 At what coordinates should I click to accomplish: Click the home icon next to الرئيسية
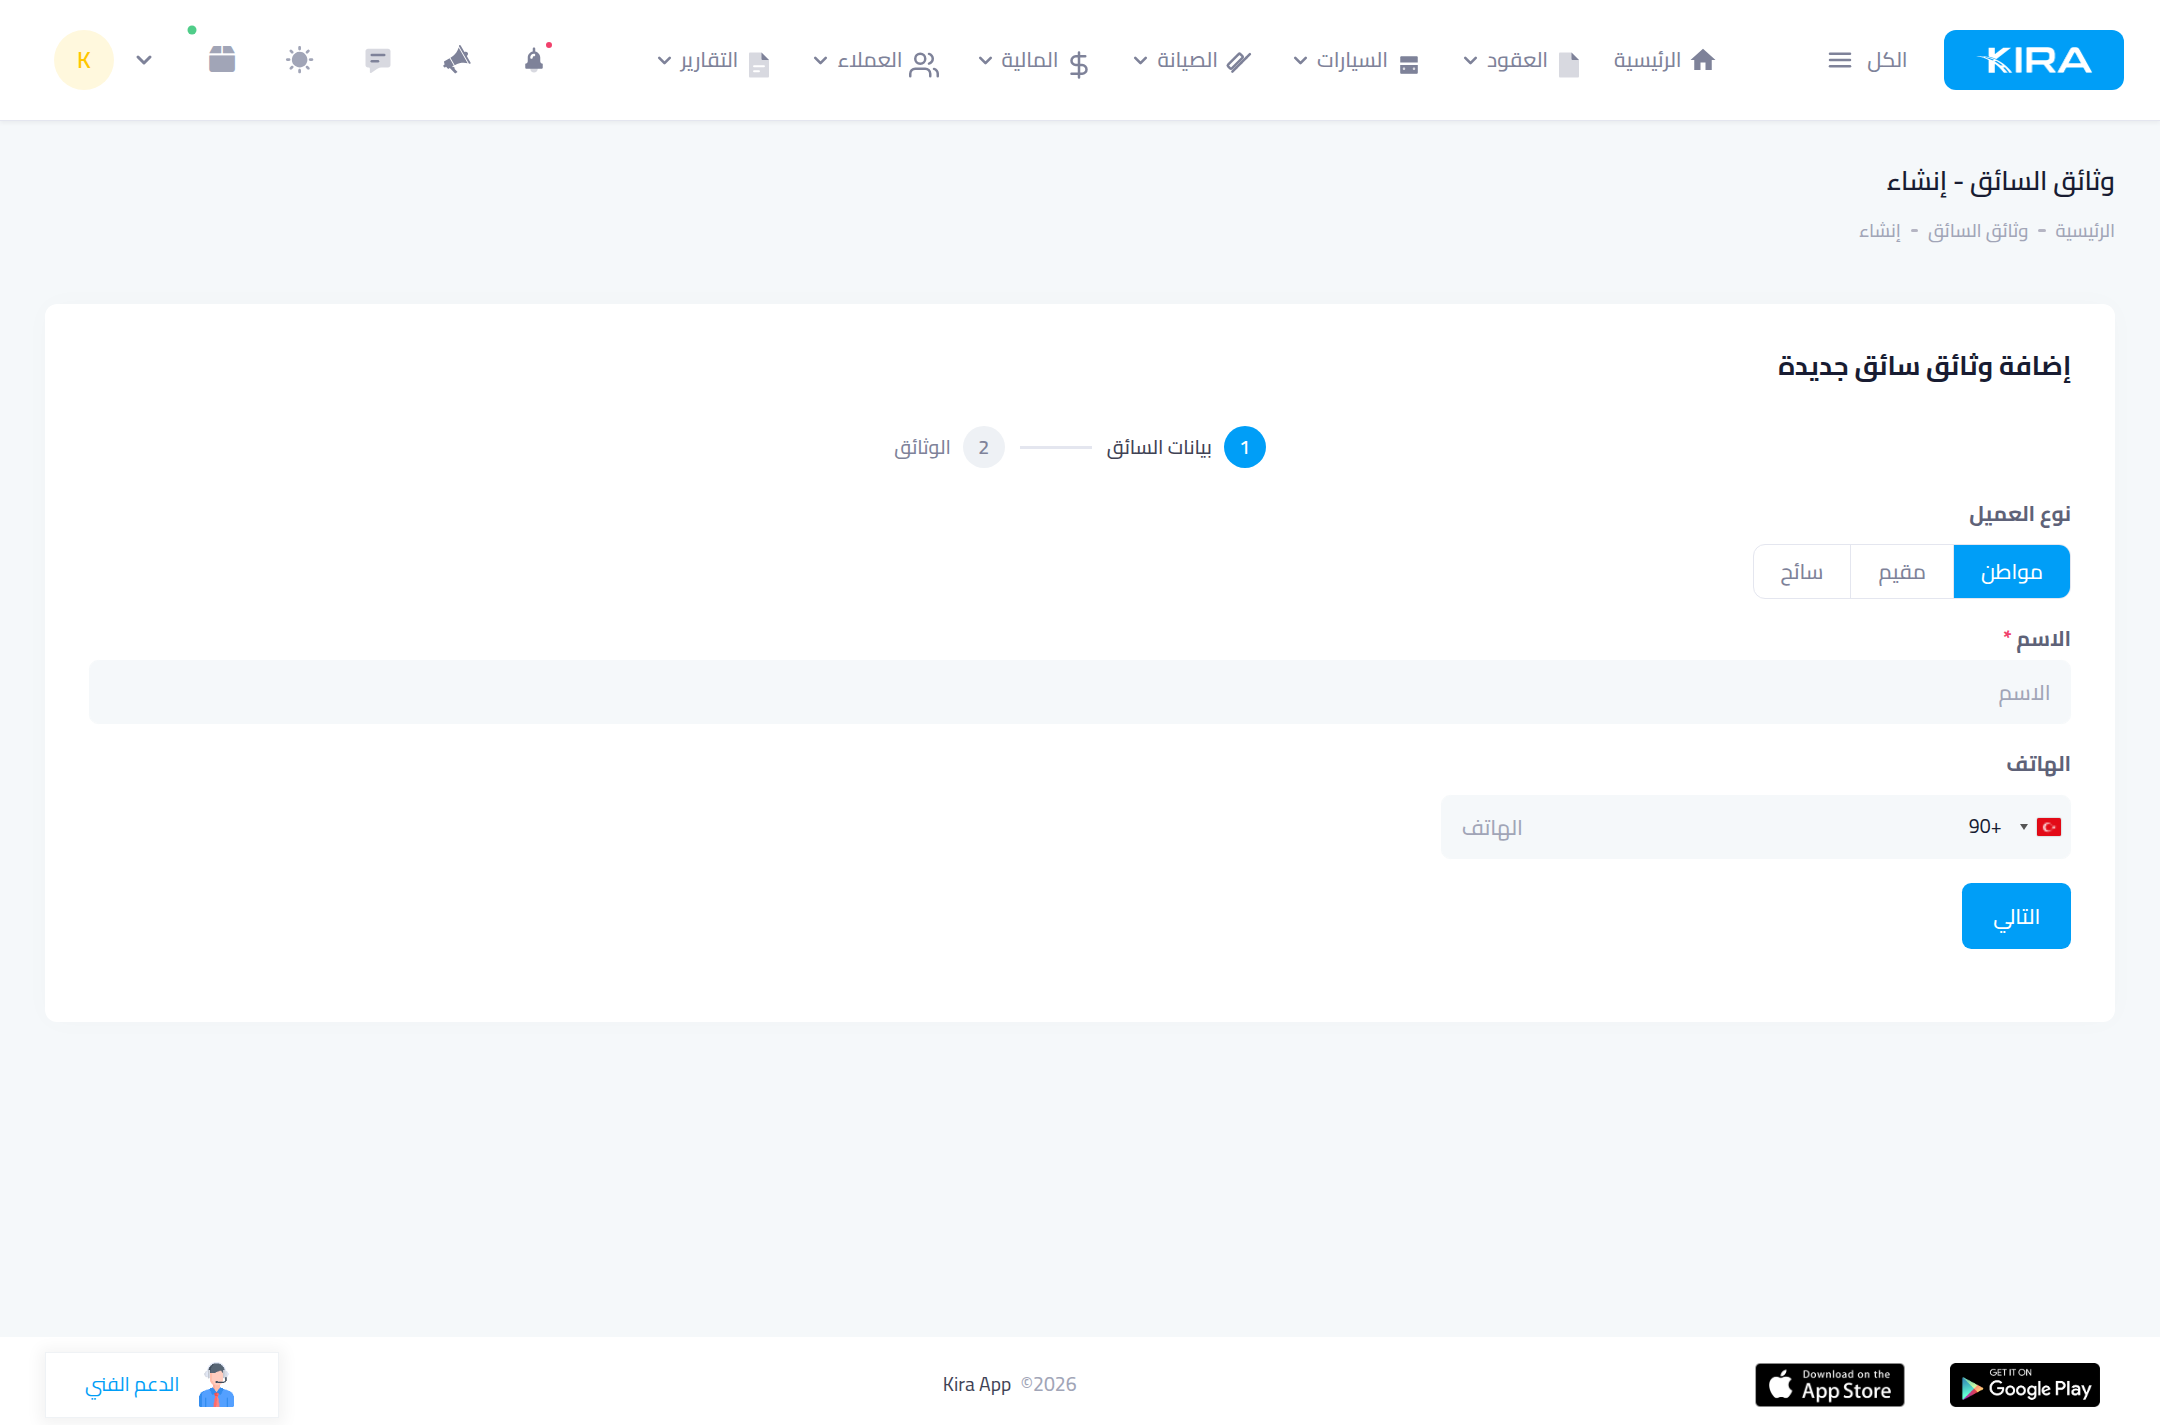1703,60
